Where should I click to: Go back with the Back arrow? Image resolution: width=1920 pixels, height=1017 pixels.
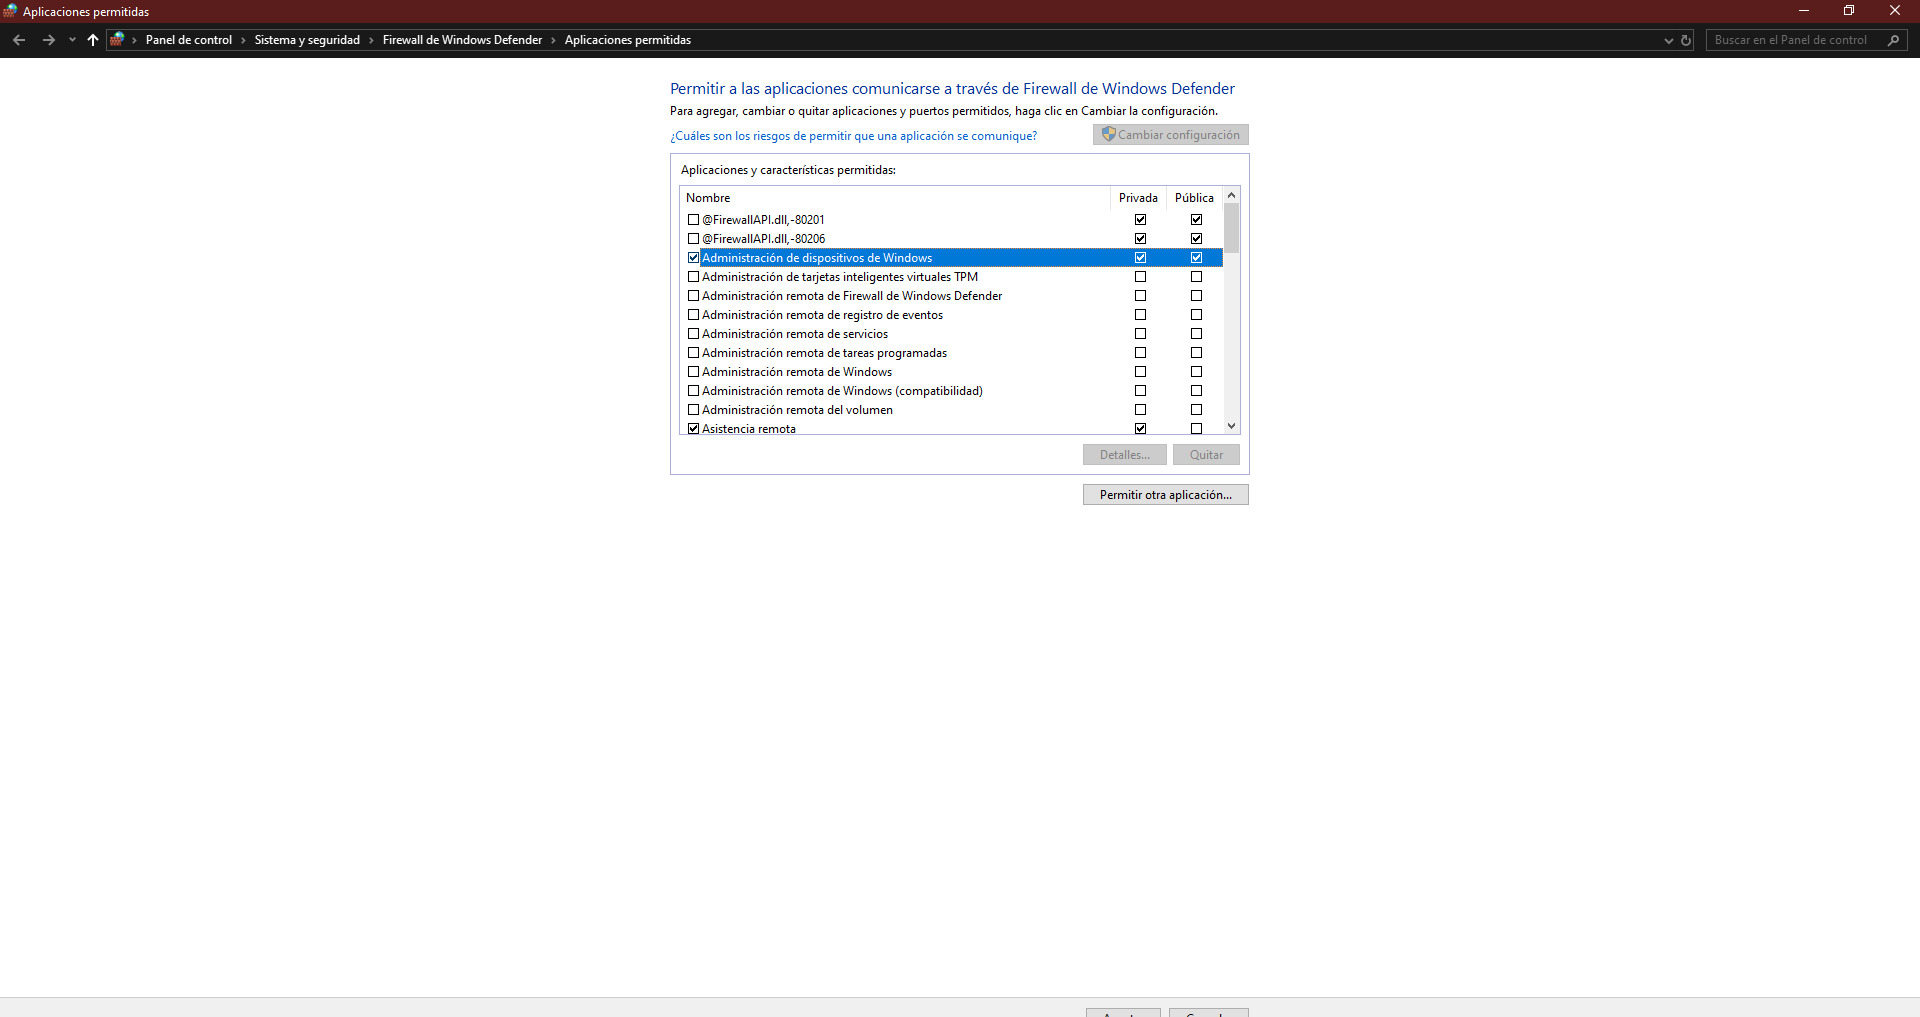[19, 40]
